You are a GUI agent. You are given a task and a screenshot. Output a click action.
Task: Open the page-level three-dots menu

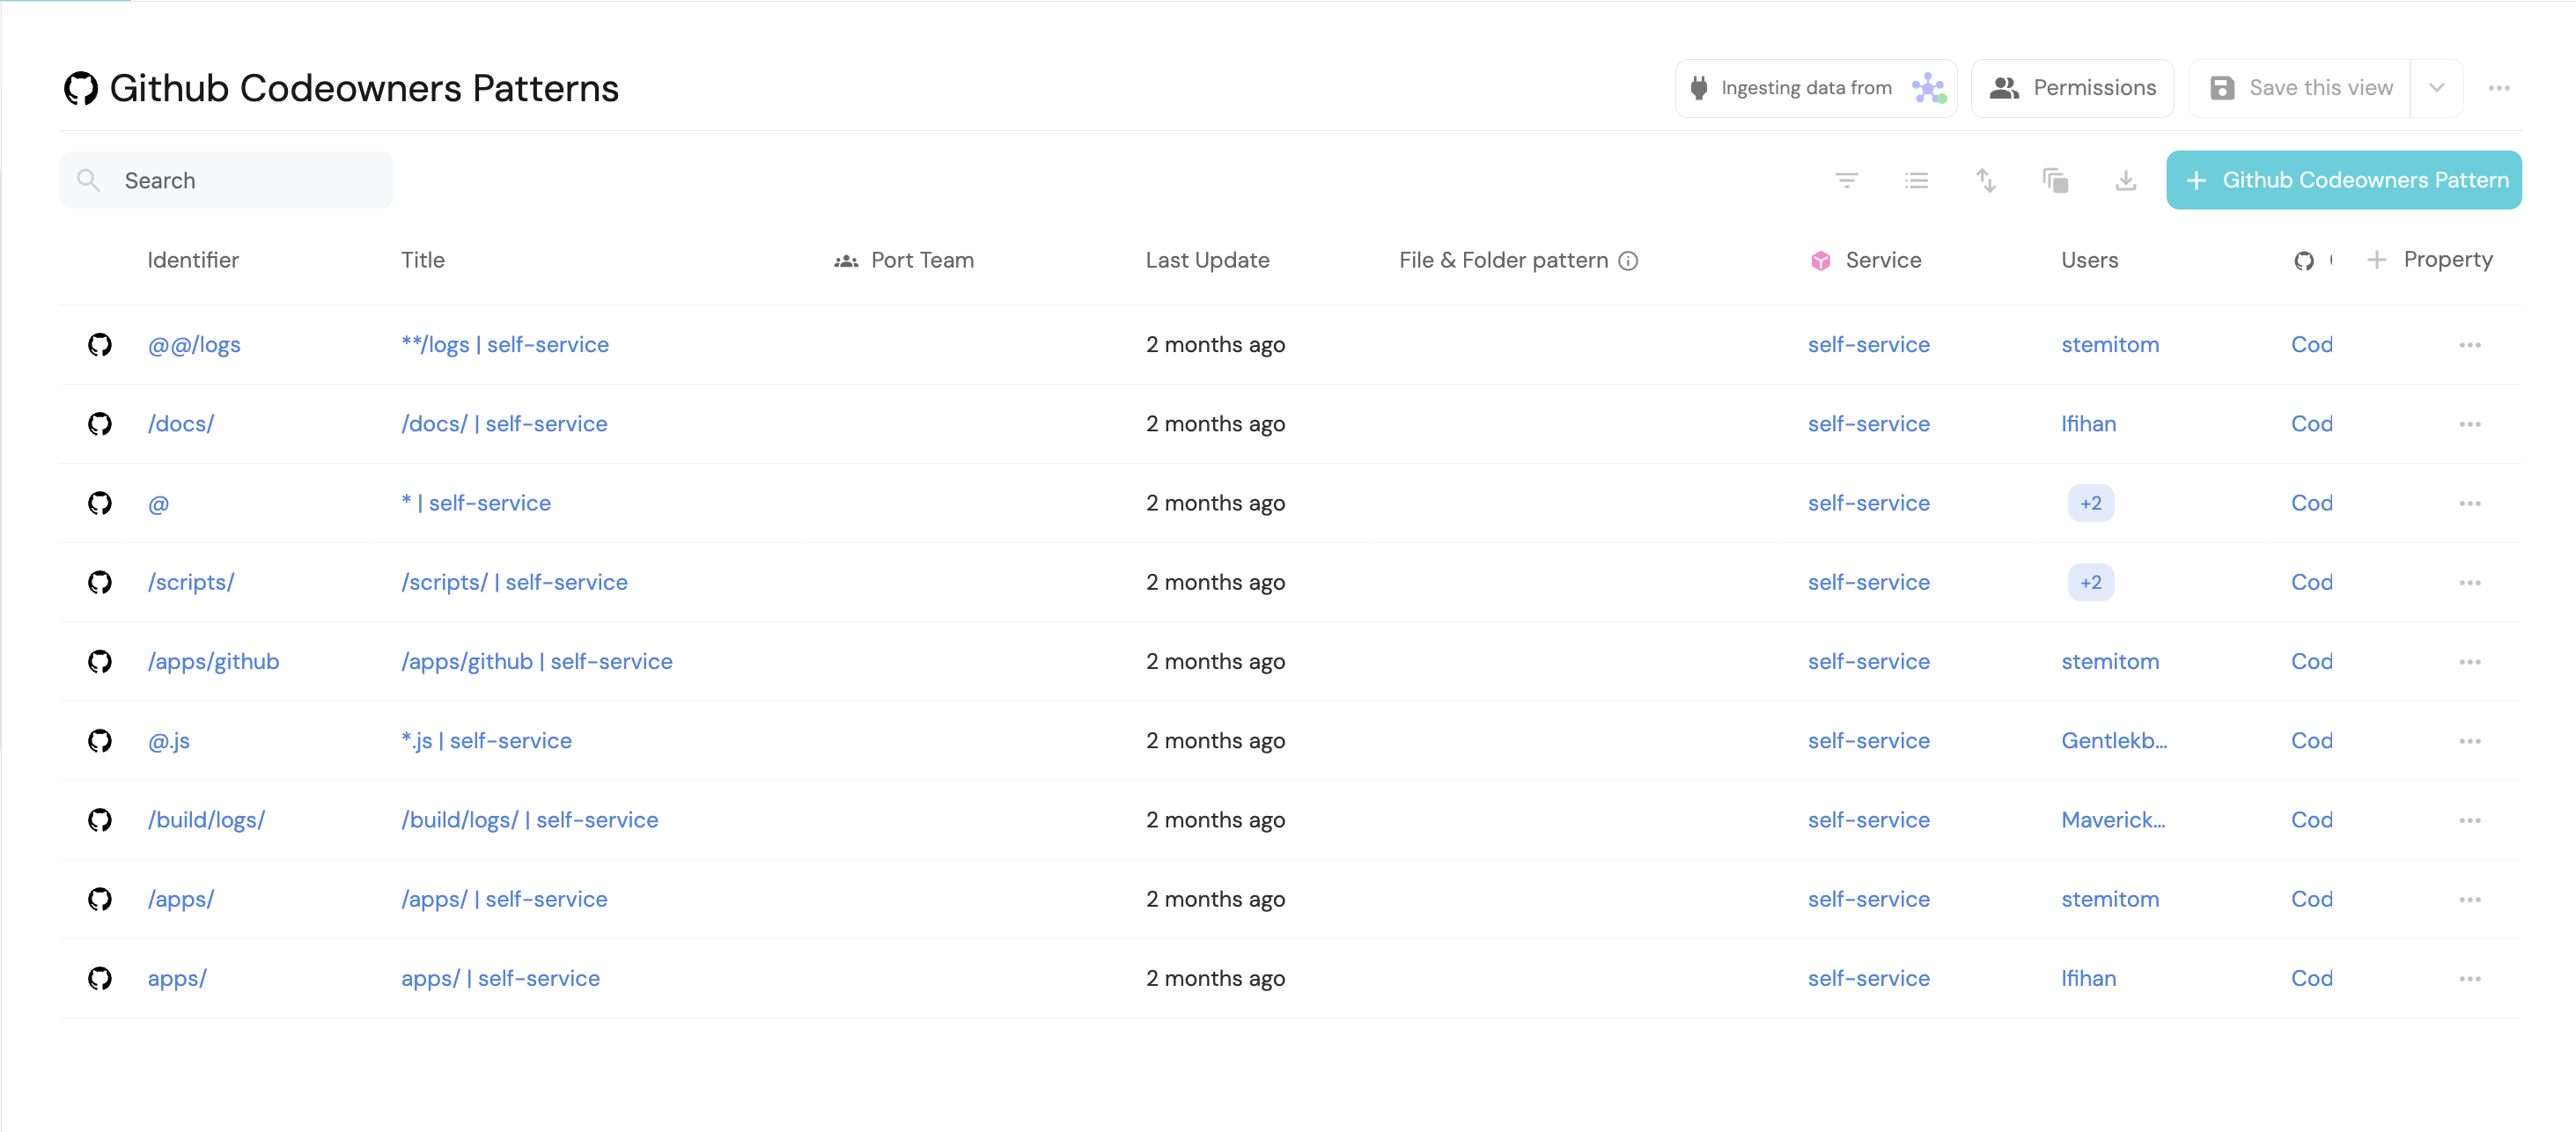2499,88
